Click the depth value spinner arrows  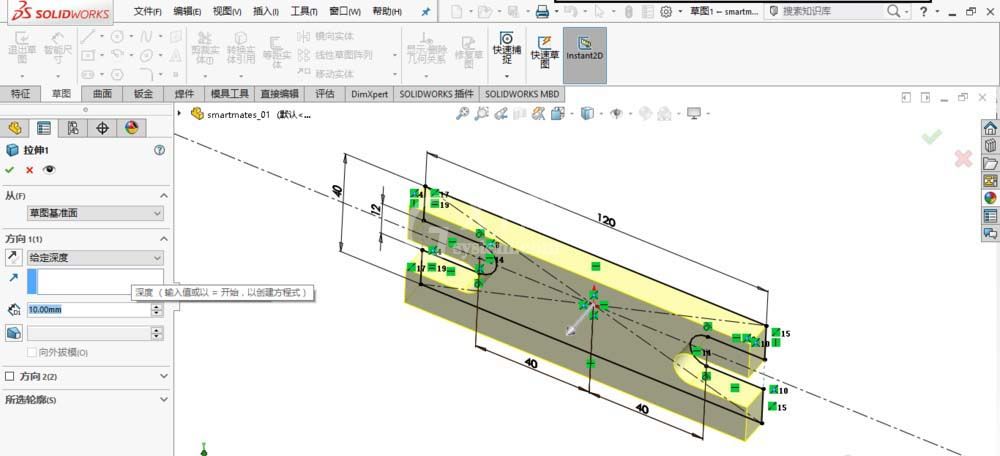[157, 310]
